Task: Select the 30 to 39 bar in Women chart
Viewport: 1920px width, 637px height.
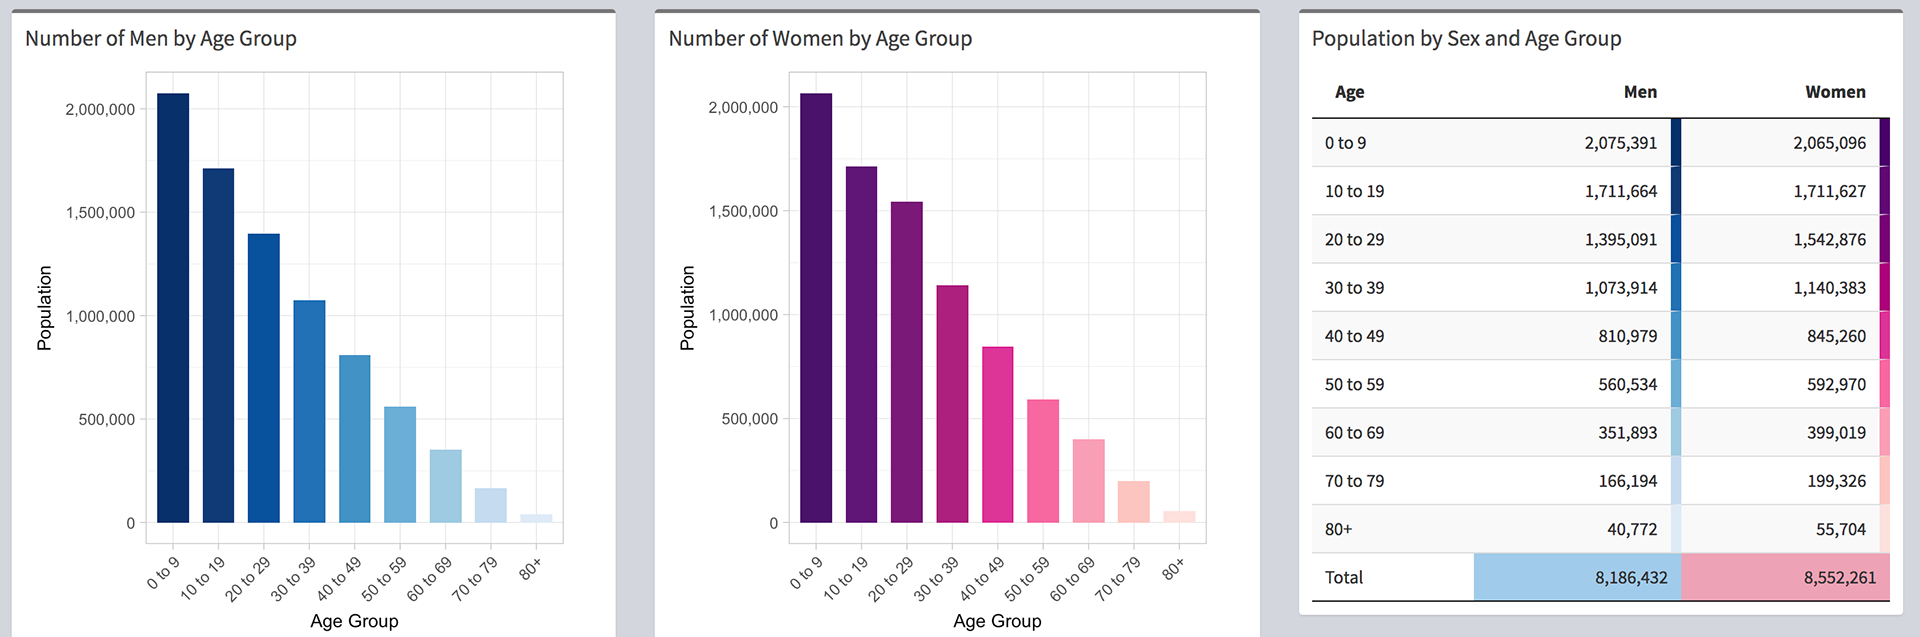Action: (x=952, y=404)
